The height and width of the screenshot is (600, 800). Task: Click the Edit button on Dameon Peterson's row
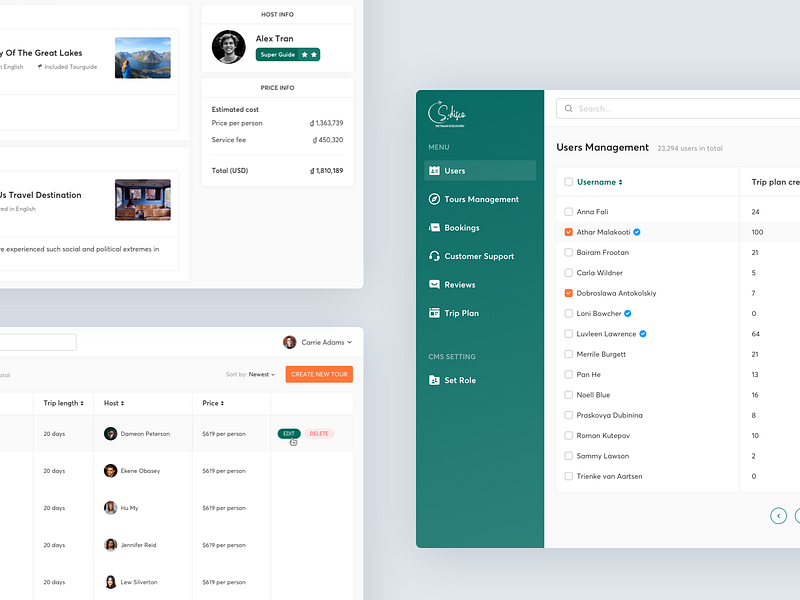(x=289, y=434)
